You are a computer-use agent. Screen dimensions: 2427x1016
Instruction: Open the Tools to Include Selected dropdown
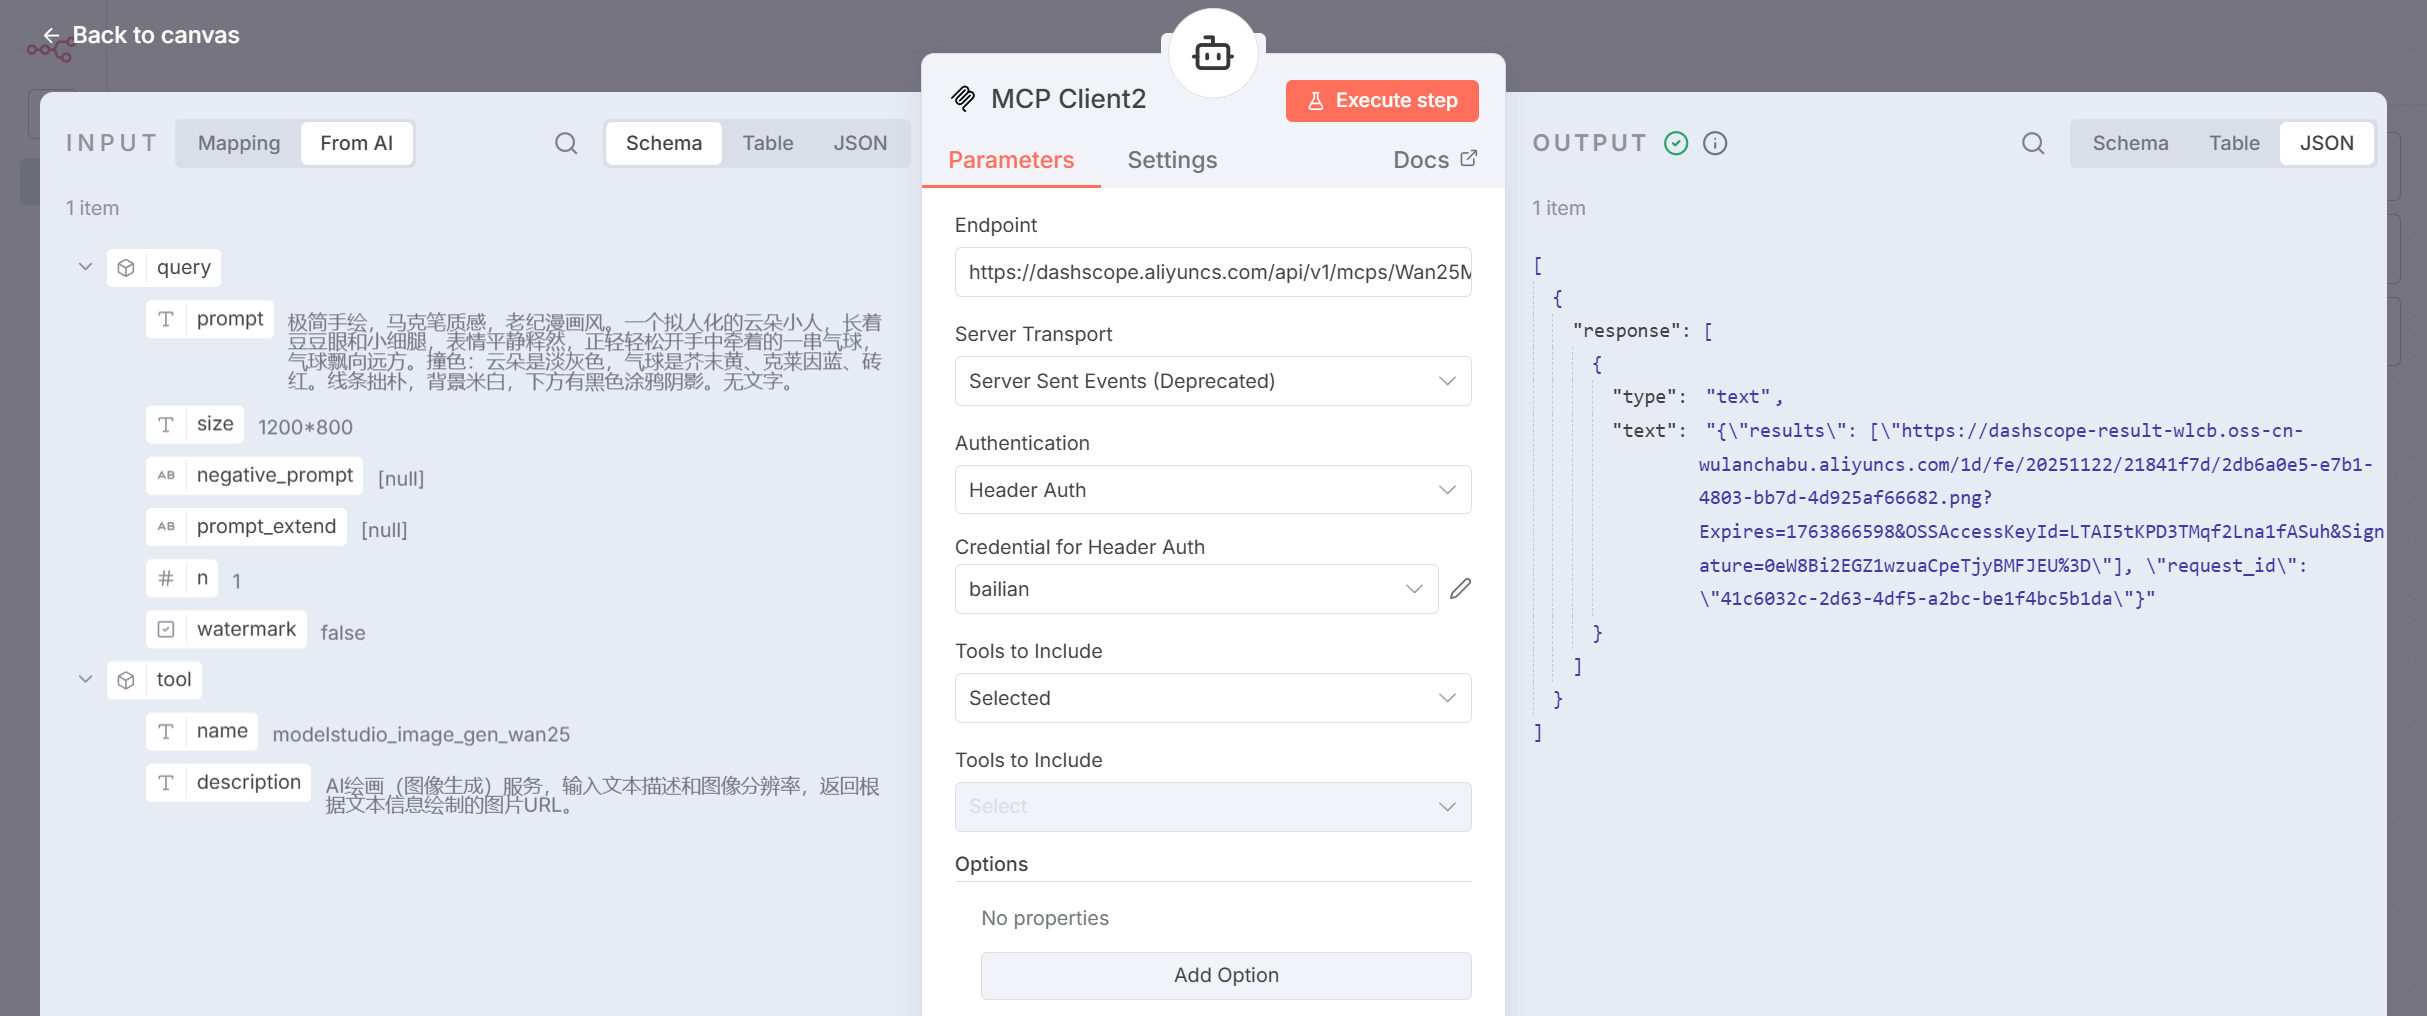[1213, 698]
